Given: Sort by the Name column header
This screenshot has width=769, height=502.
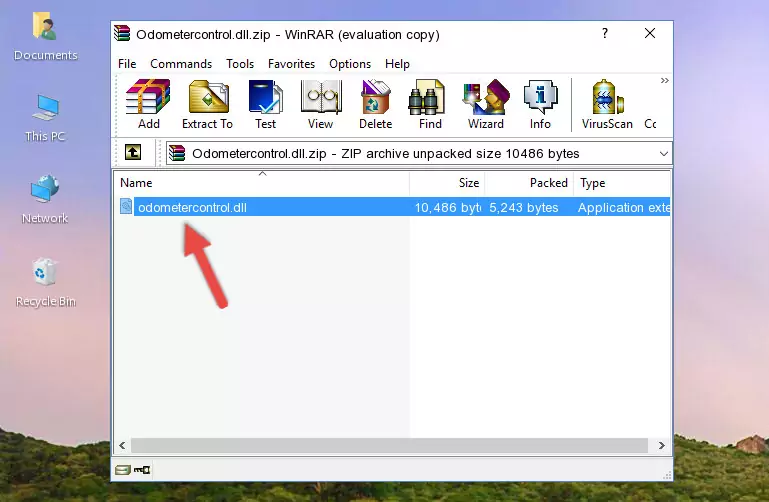Looking at the screenshot, I should [x=262, y=183].
